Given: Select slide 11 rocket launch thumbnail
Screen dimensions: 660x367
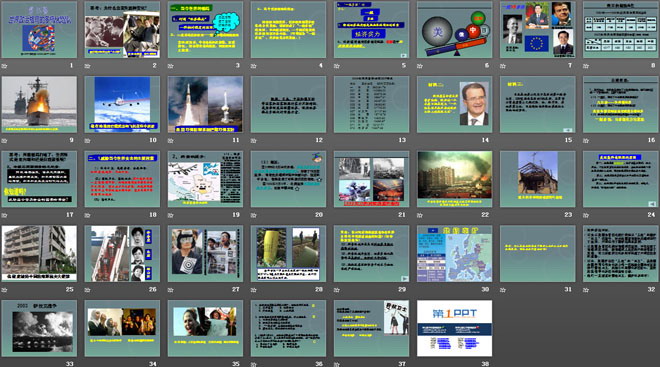Looking at the screenshot, I should coord(205,104).
